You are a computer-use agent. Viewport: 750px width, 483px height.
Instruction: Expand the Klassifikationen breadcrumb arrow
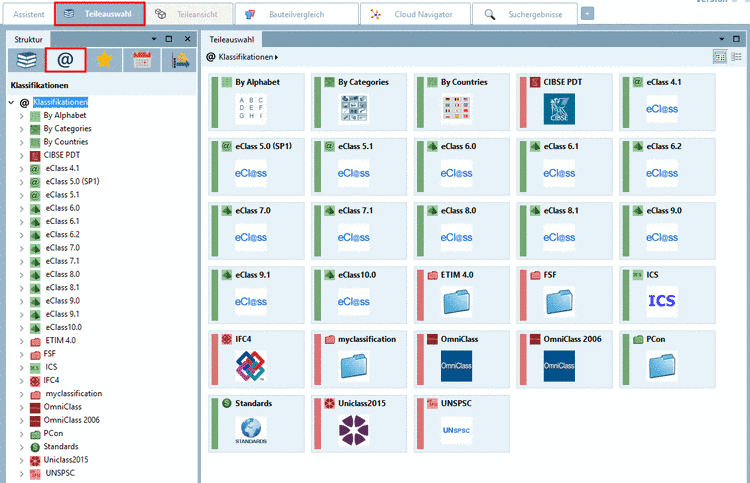pyautogui.click(x=276, y=57)
